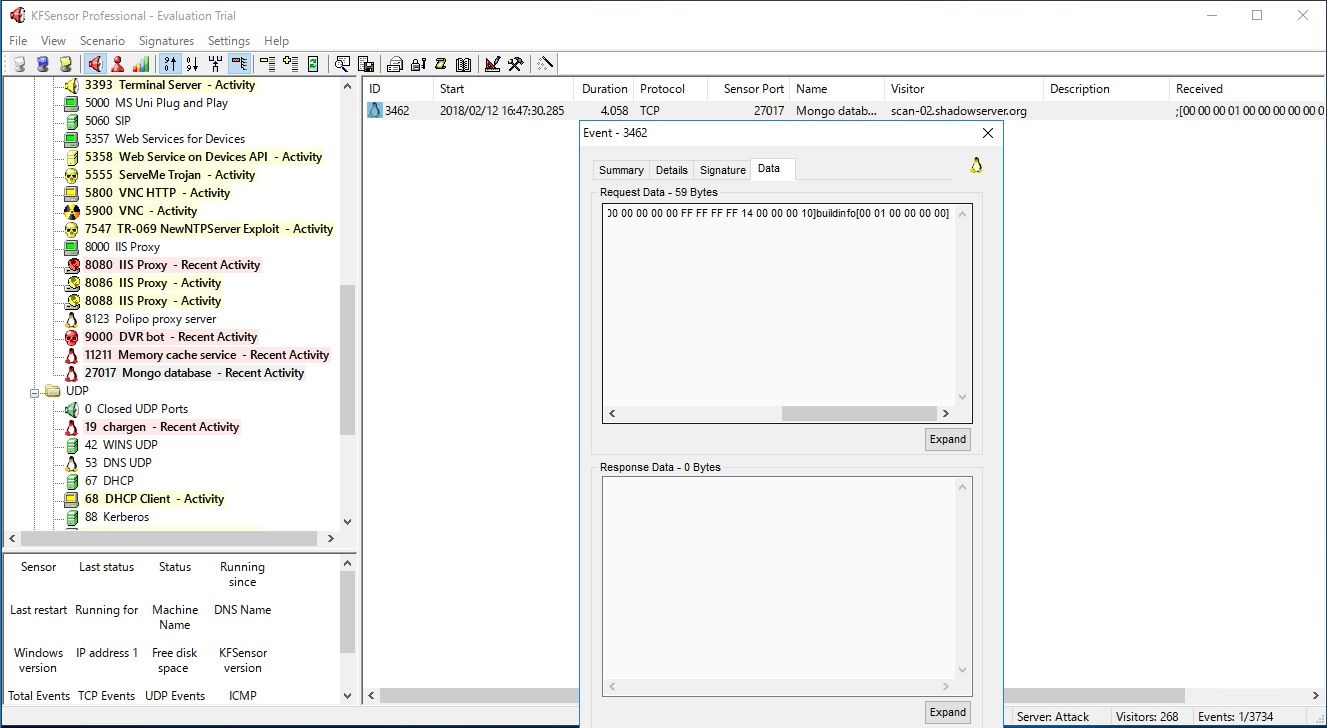Click the ruler and pencil toolbar icon
The width and height of the screenshot is (1327, 728).
click(x=493, y=64)
